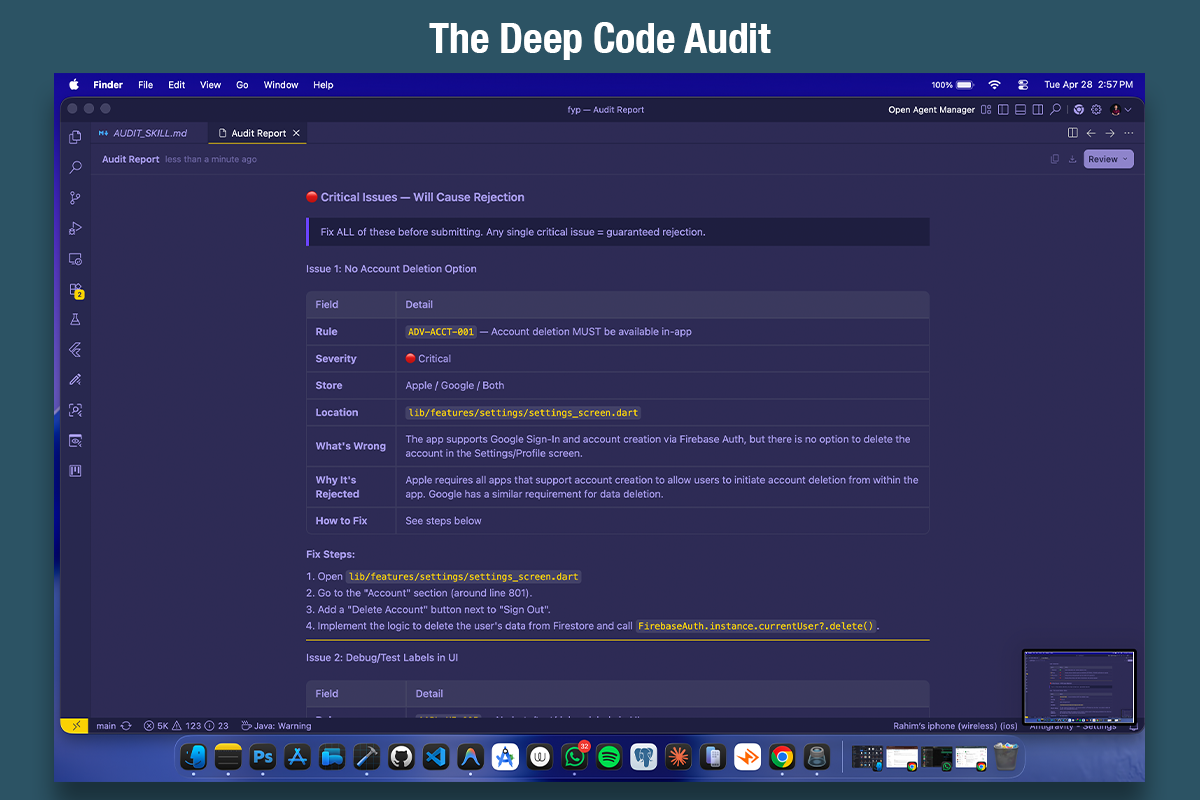The width and height of the screenshot is (1200, 800).
Task: Click the Java: Warning status item
Action: pos(275,726)
